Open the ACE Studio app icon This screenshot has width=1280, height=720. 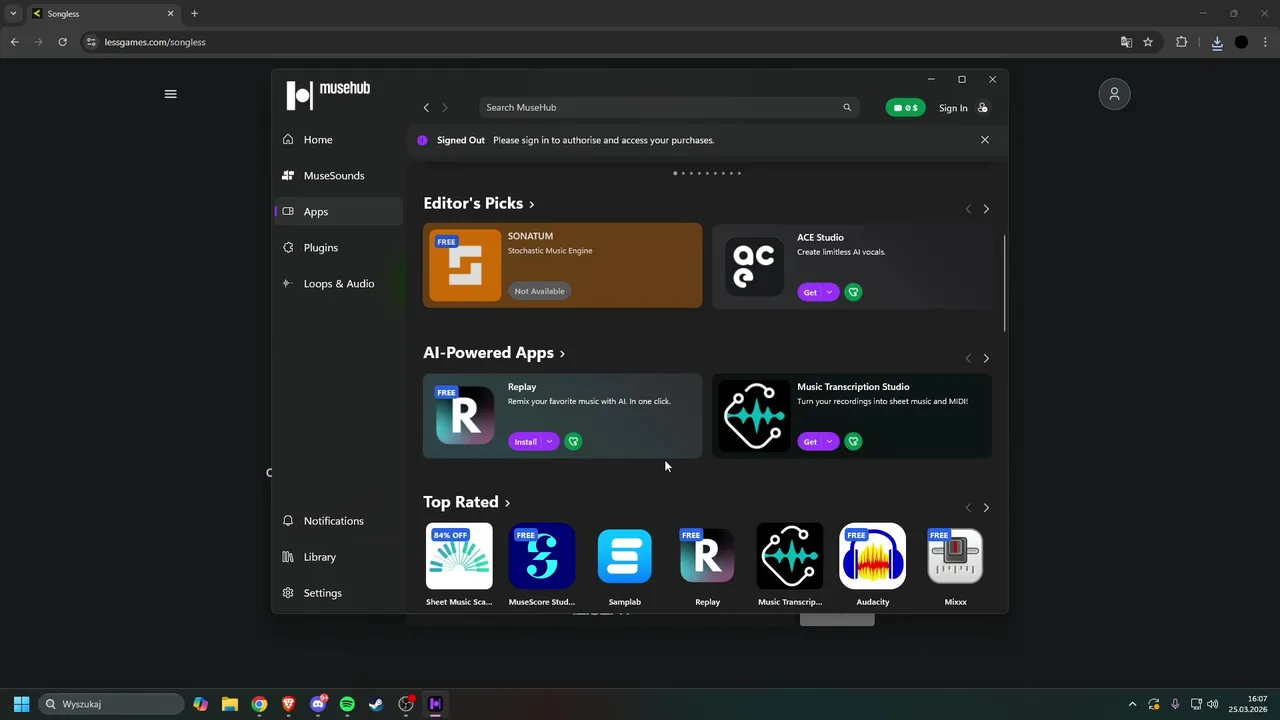(x=754, y=265)
